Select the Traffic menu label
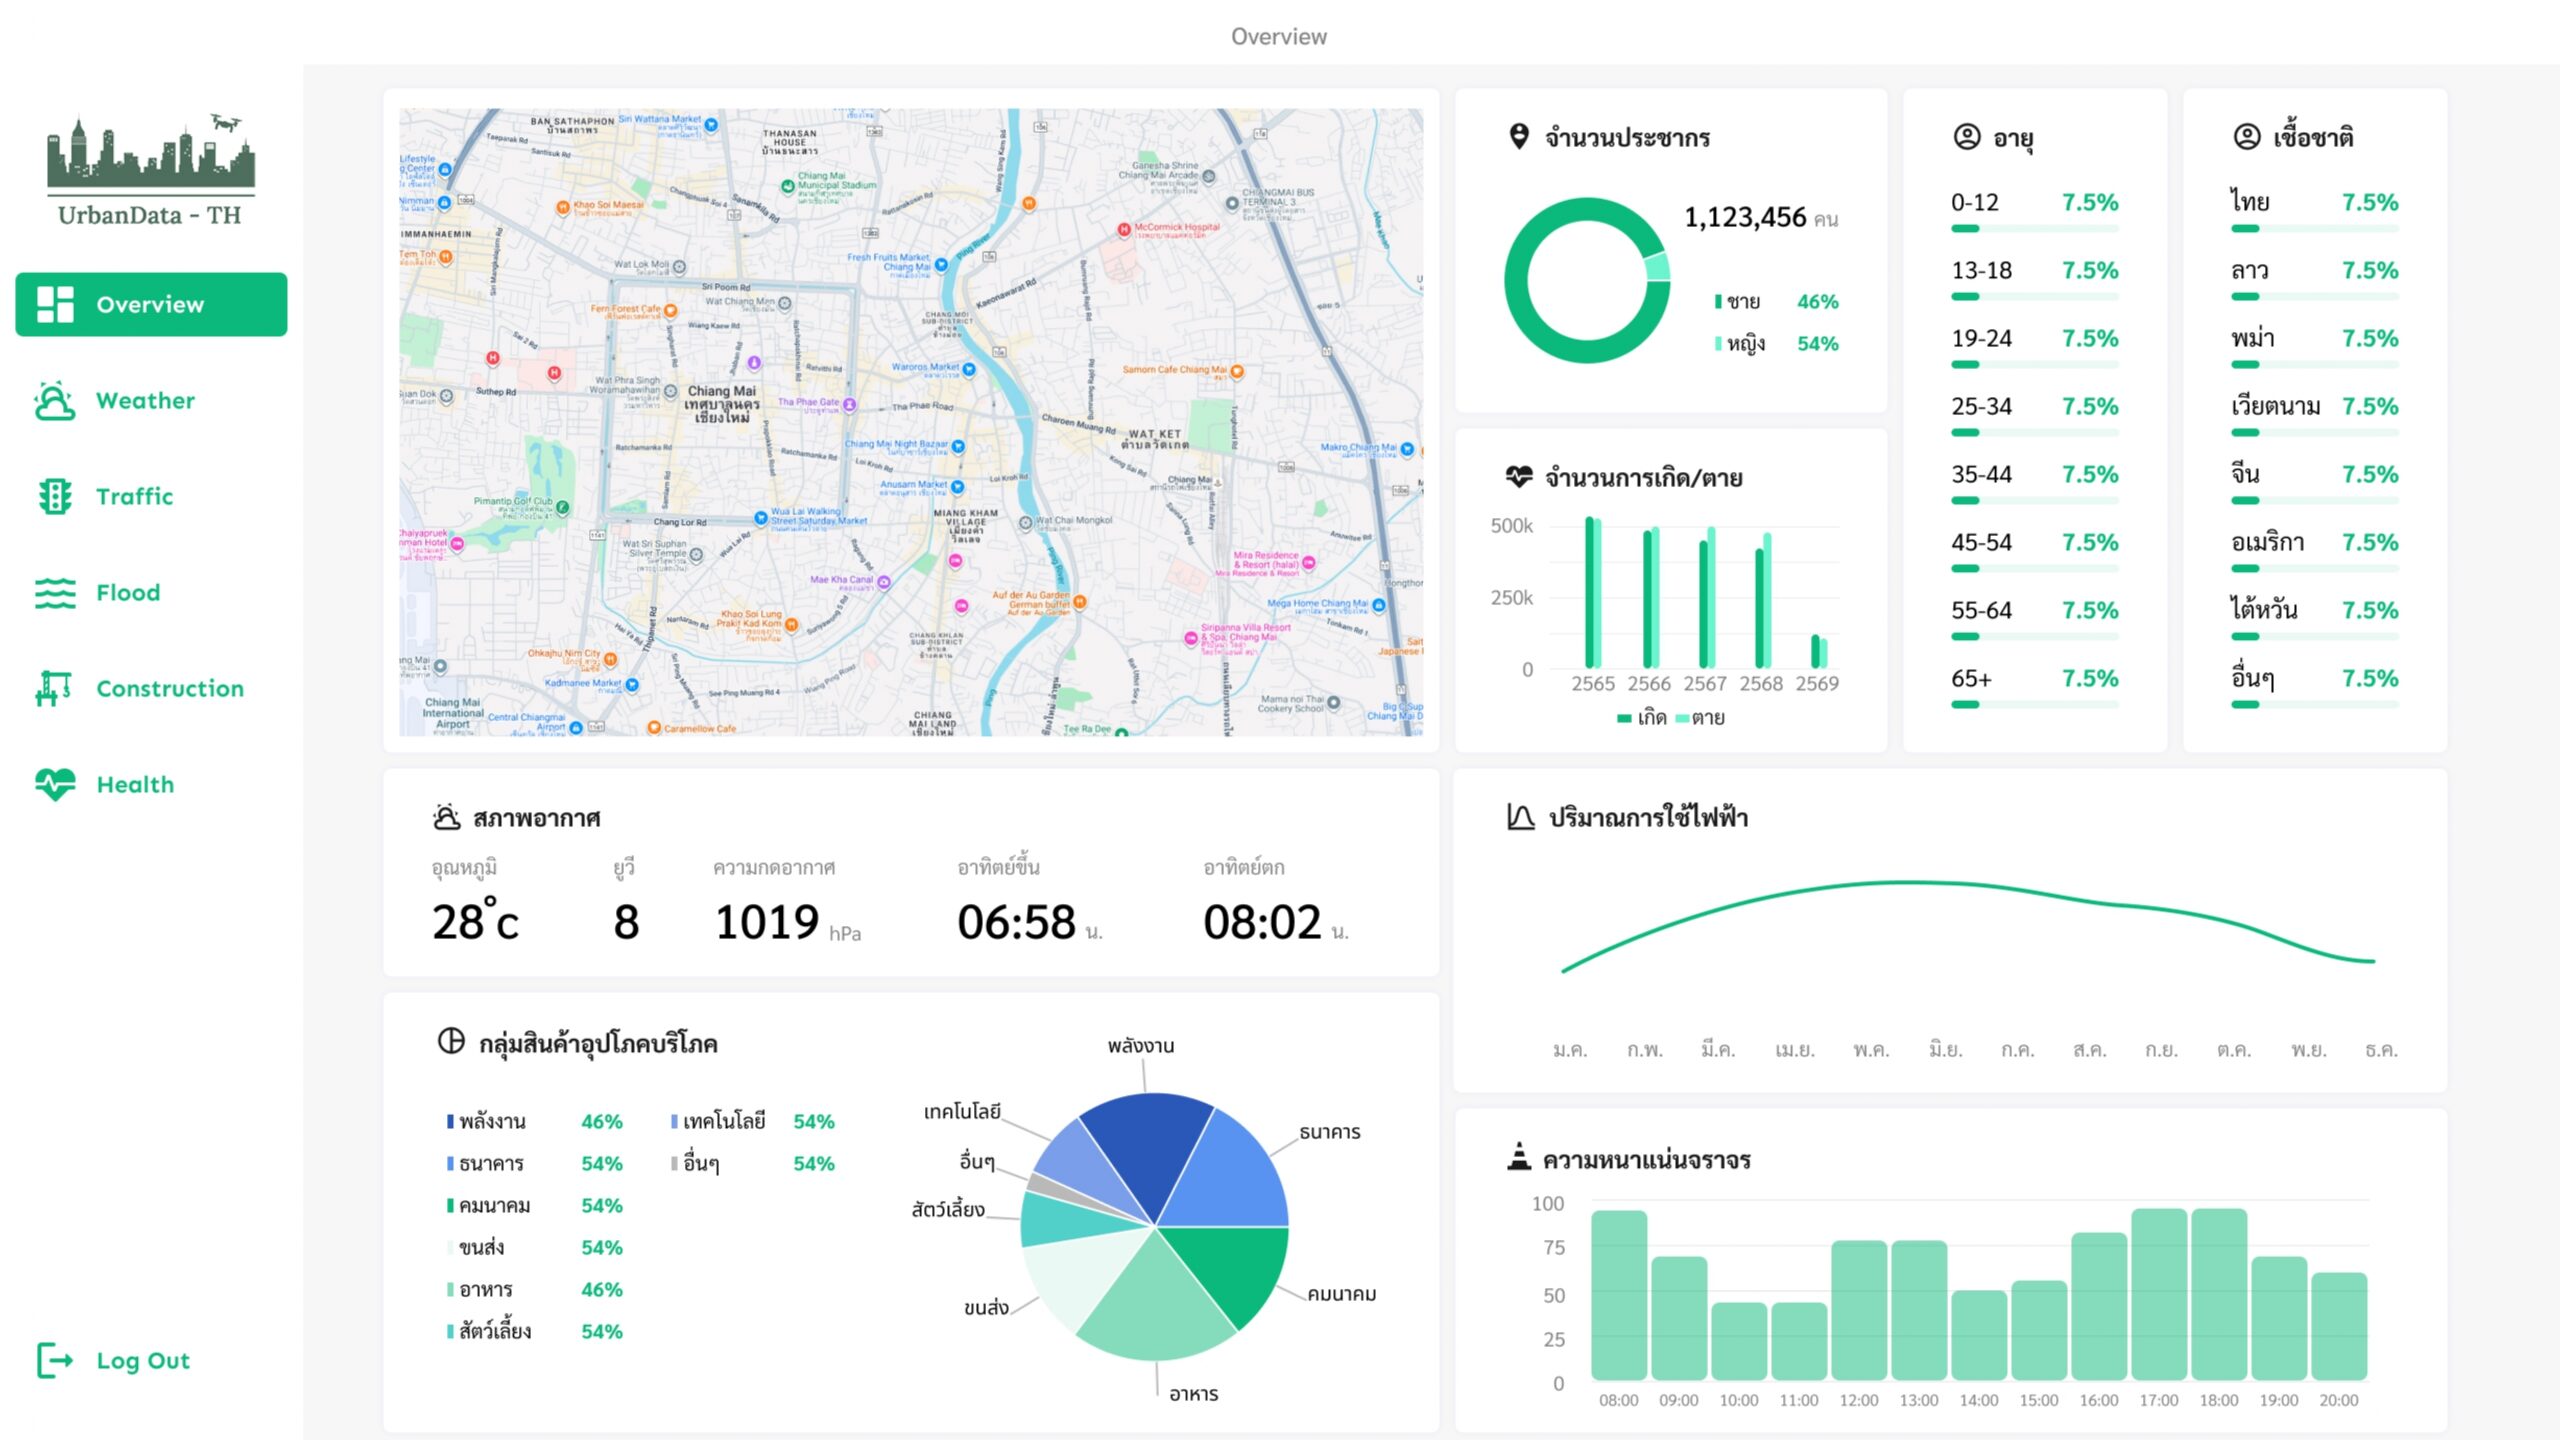The image size is (2560, 1440). pos(134,496)
